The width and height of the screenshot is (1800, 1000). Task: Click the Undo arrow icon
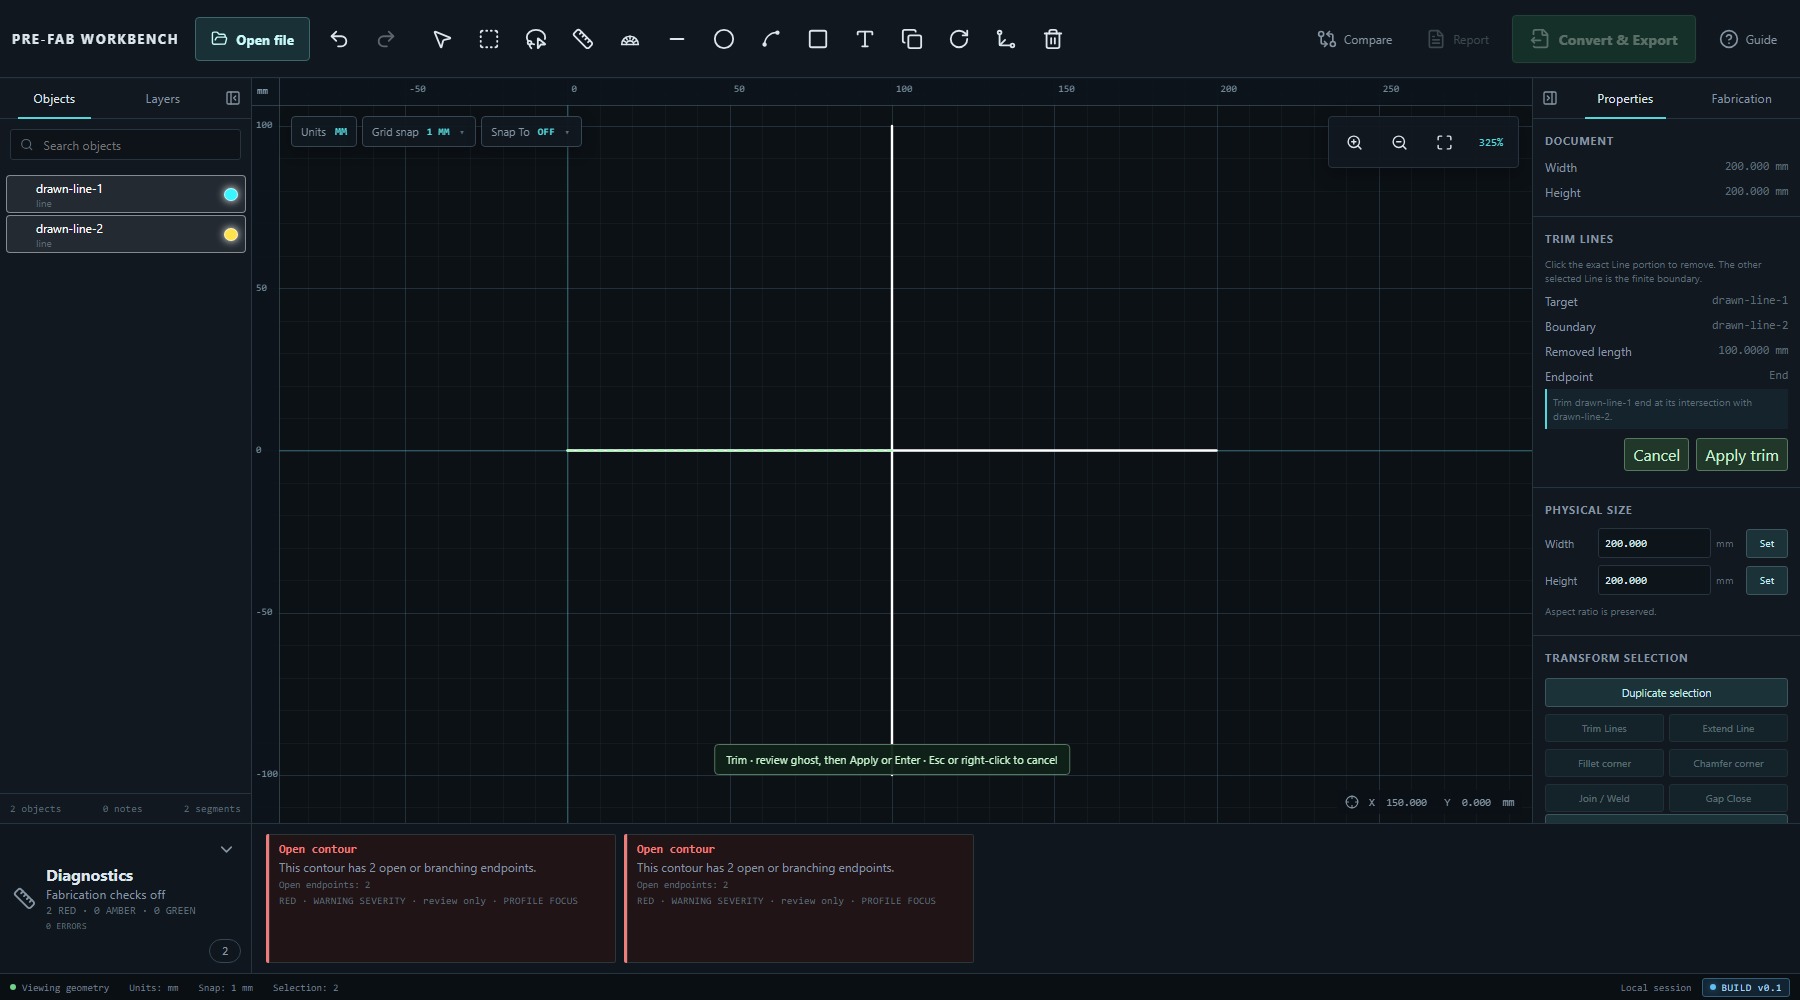coord(339,39)
